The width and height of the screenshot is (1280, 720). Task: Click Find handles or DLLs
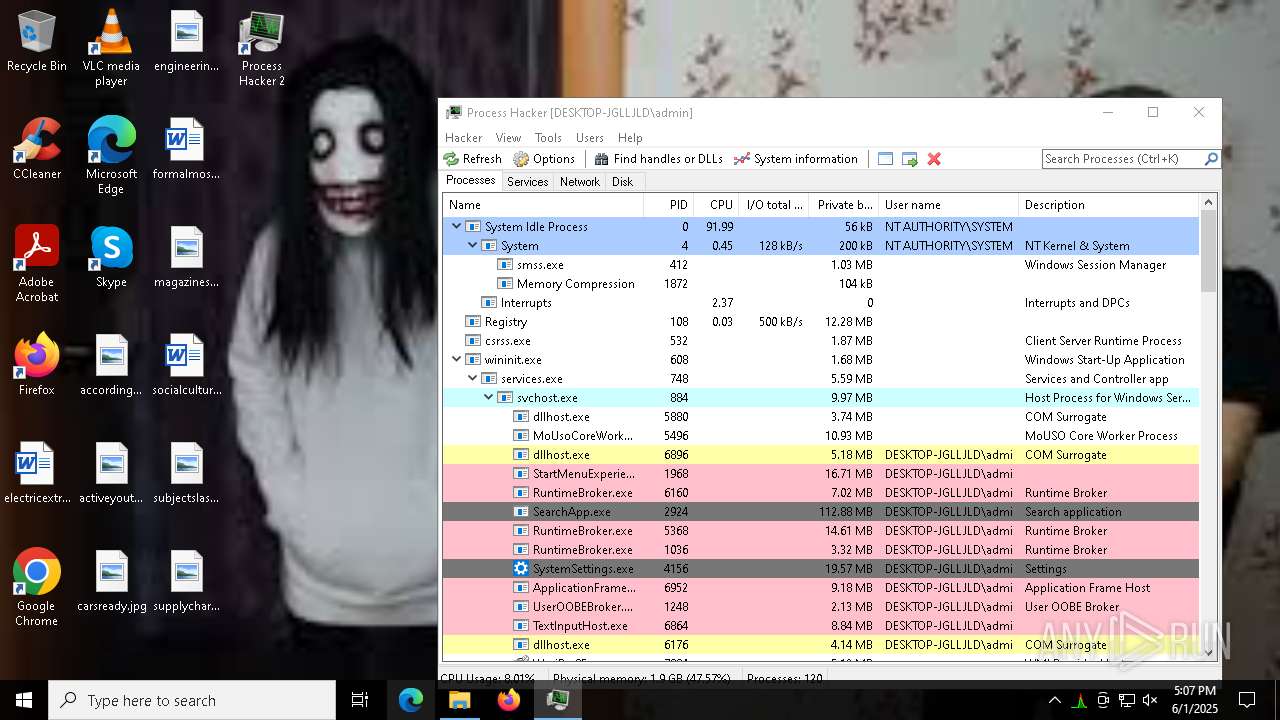(x=658, y=159)
